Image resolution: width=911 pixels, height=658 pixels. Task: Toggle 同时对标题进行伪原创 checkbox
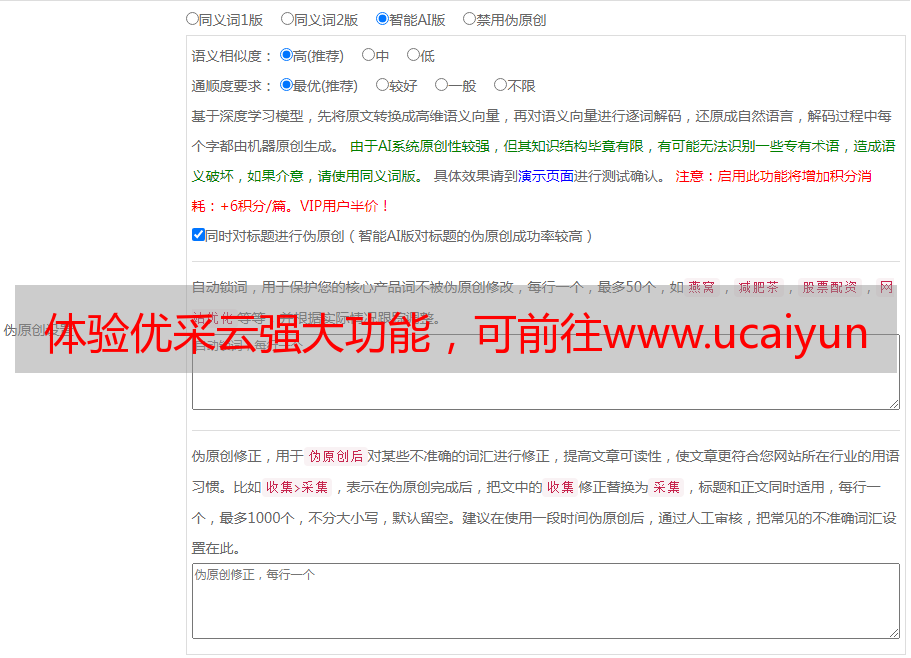pos(198,235)
